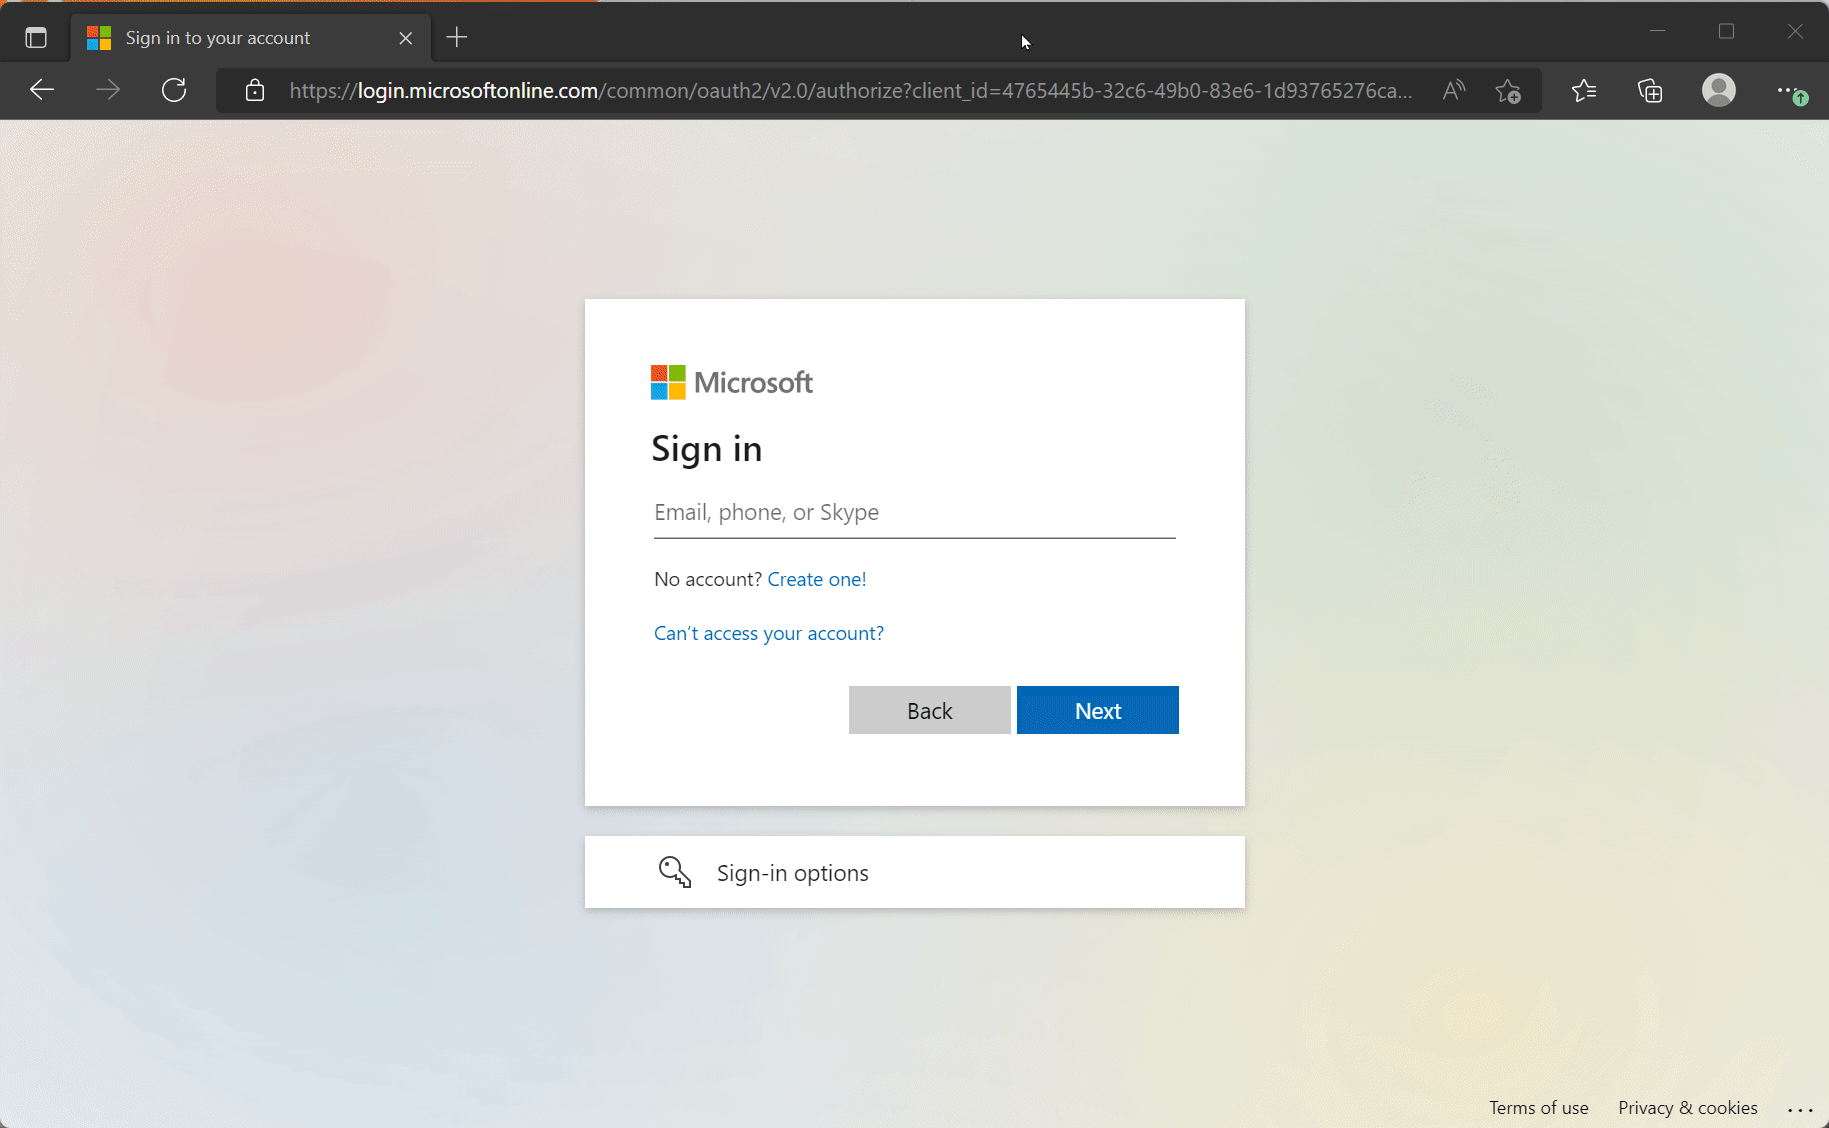Open the Favorites list icon

(1584, 91)
